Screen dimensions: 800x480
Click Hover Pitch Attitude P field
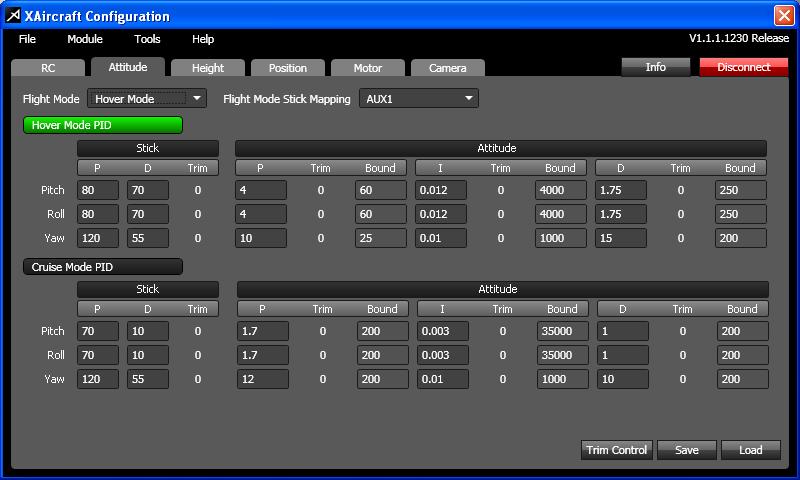pos(261,190)
